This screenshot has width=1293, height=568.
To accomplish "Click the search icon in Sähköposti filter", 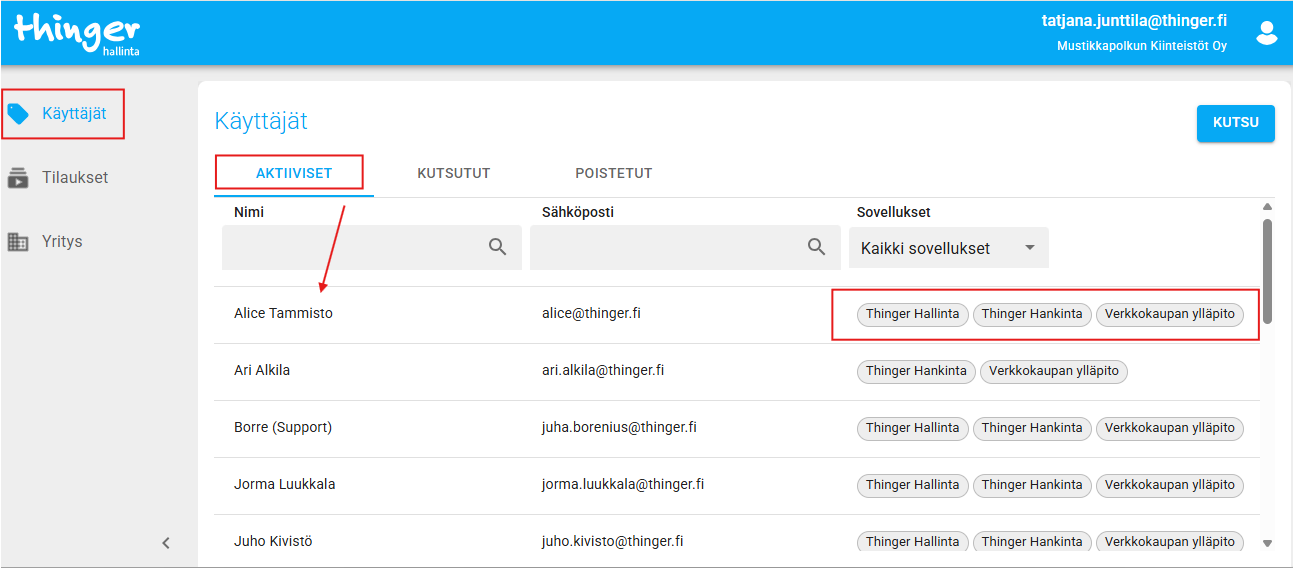I will tap(816, 247).
